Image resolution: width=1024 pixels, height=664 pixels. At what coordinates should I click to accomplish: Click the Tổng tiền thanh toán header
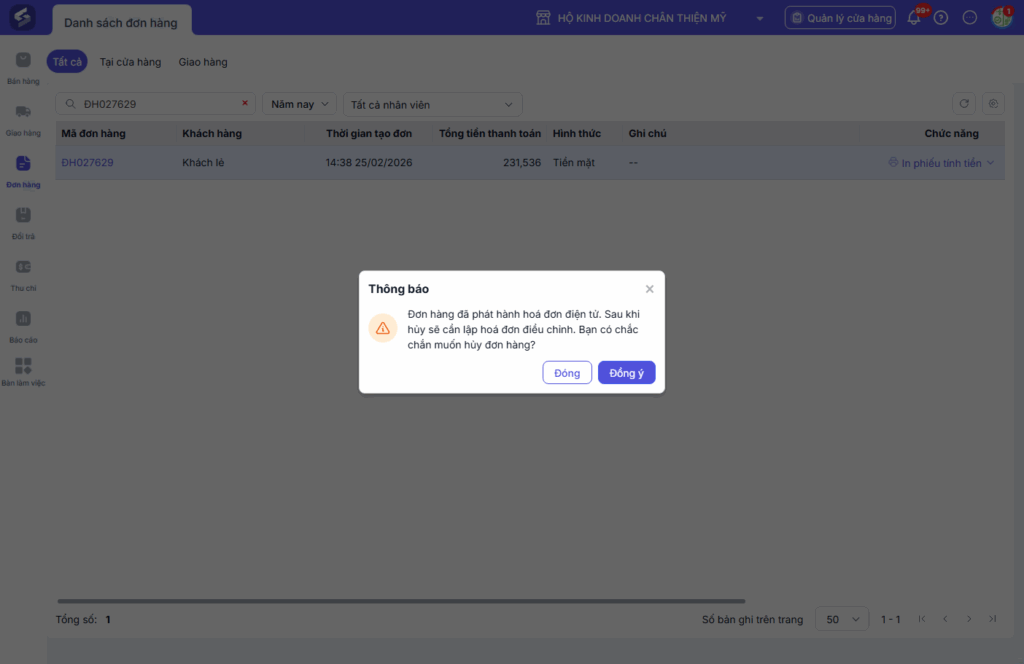pyautogui.click(x=490, y=133)
